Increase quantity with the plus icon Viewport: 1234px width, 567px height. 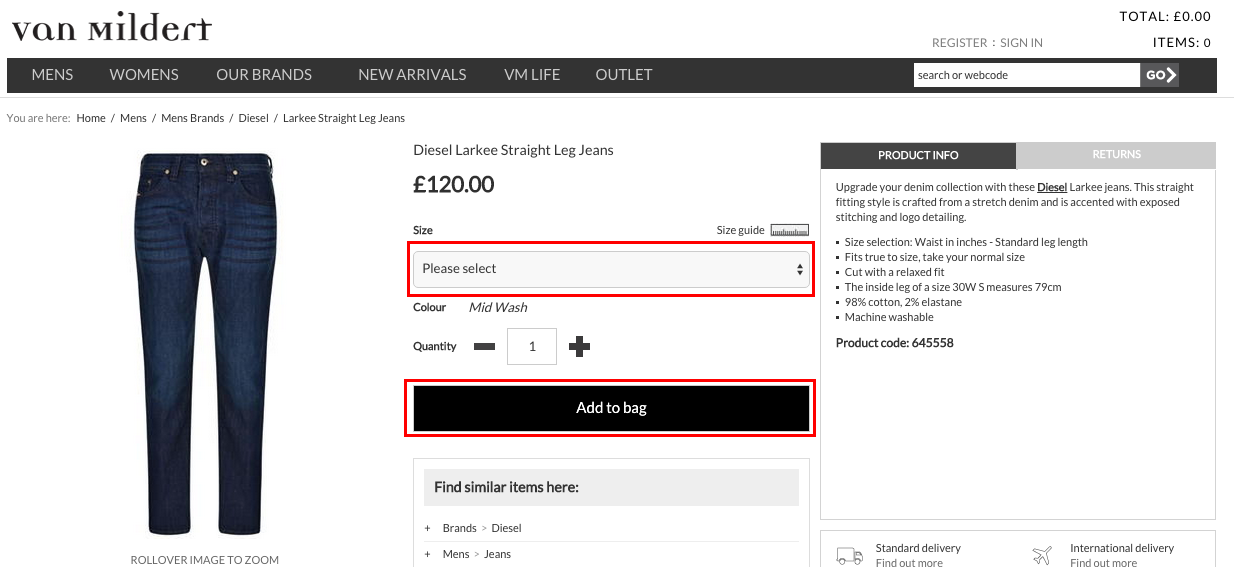pyautogui.click(x=579, y=346)
